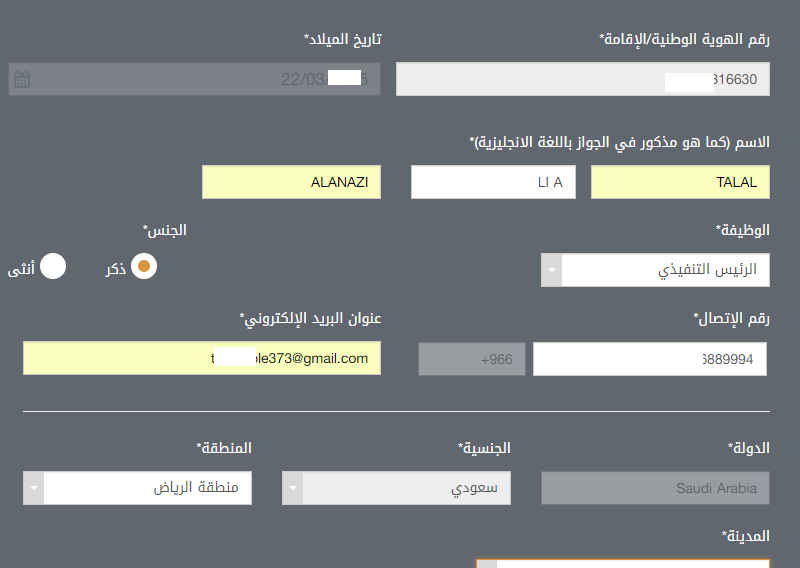This screenshot has height=568, width=800.
Task: Click the ذكر male label text
Action: tap(116, 268)
